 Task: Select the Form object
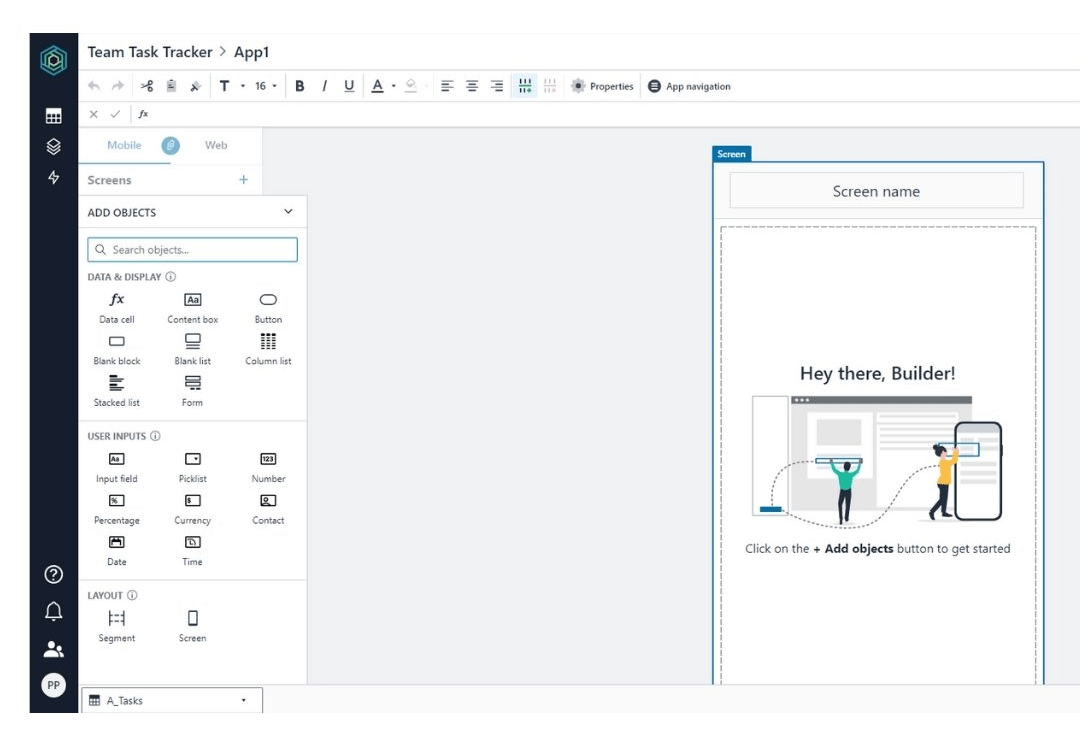coord(193,391)
